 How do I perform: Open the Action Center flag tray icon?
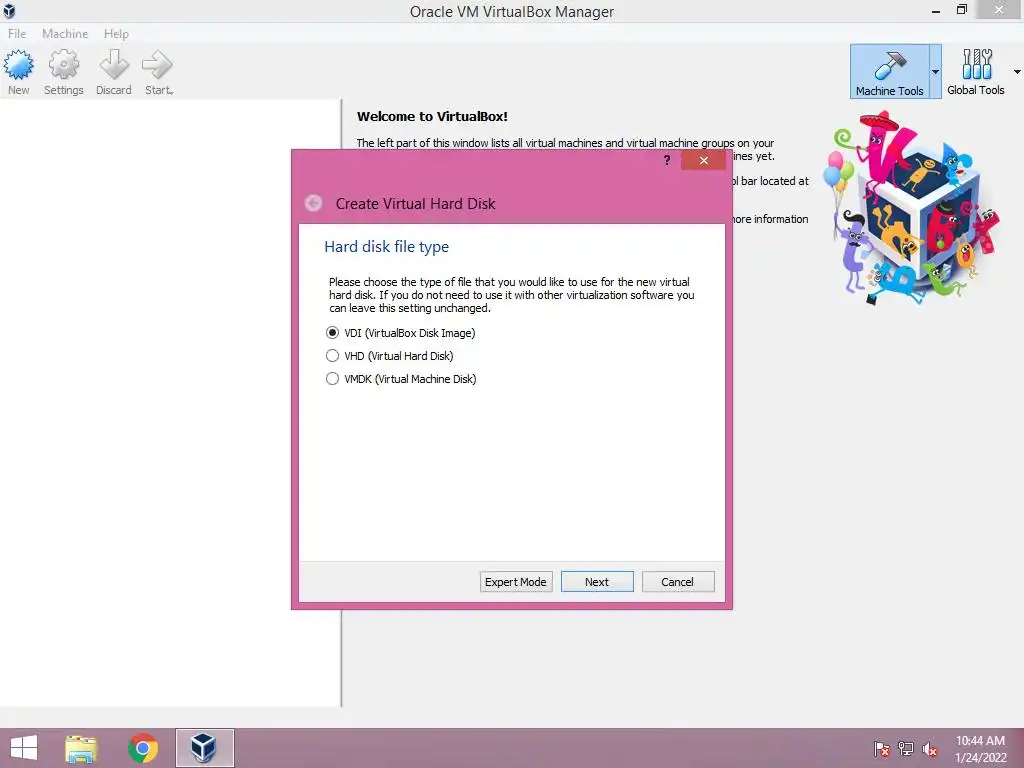[x=882, y=749]
